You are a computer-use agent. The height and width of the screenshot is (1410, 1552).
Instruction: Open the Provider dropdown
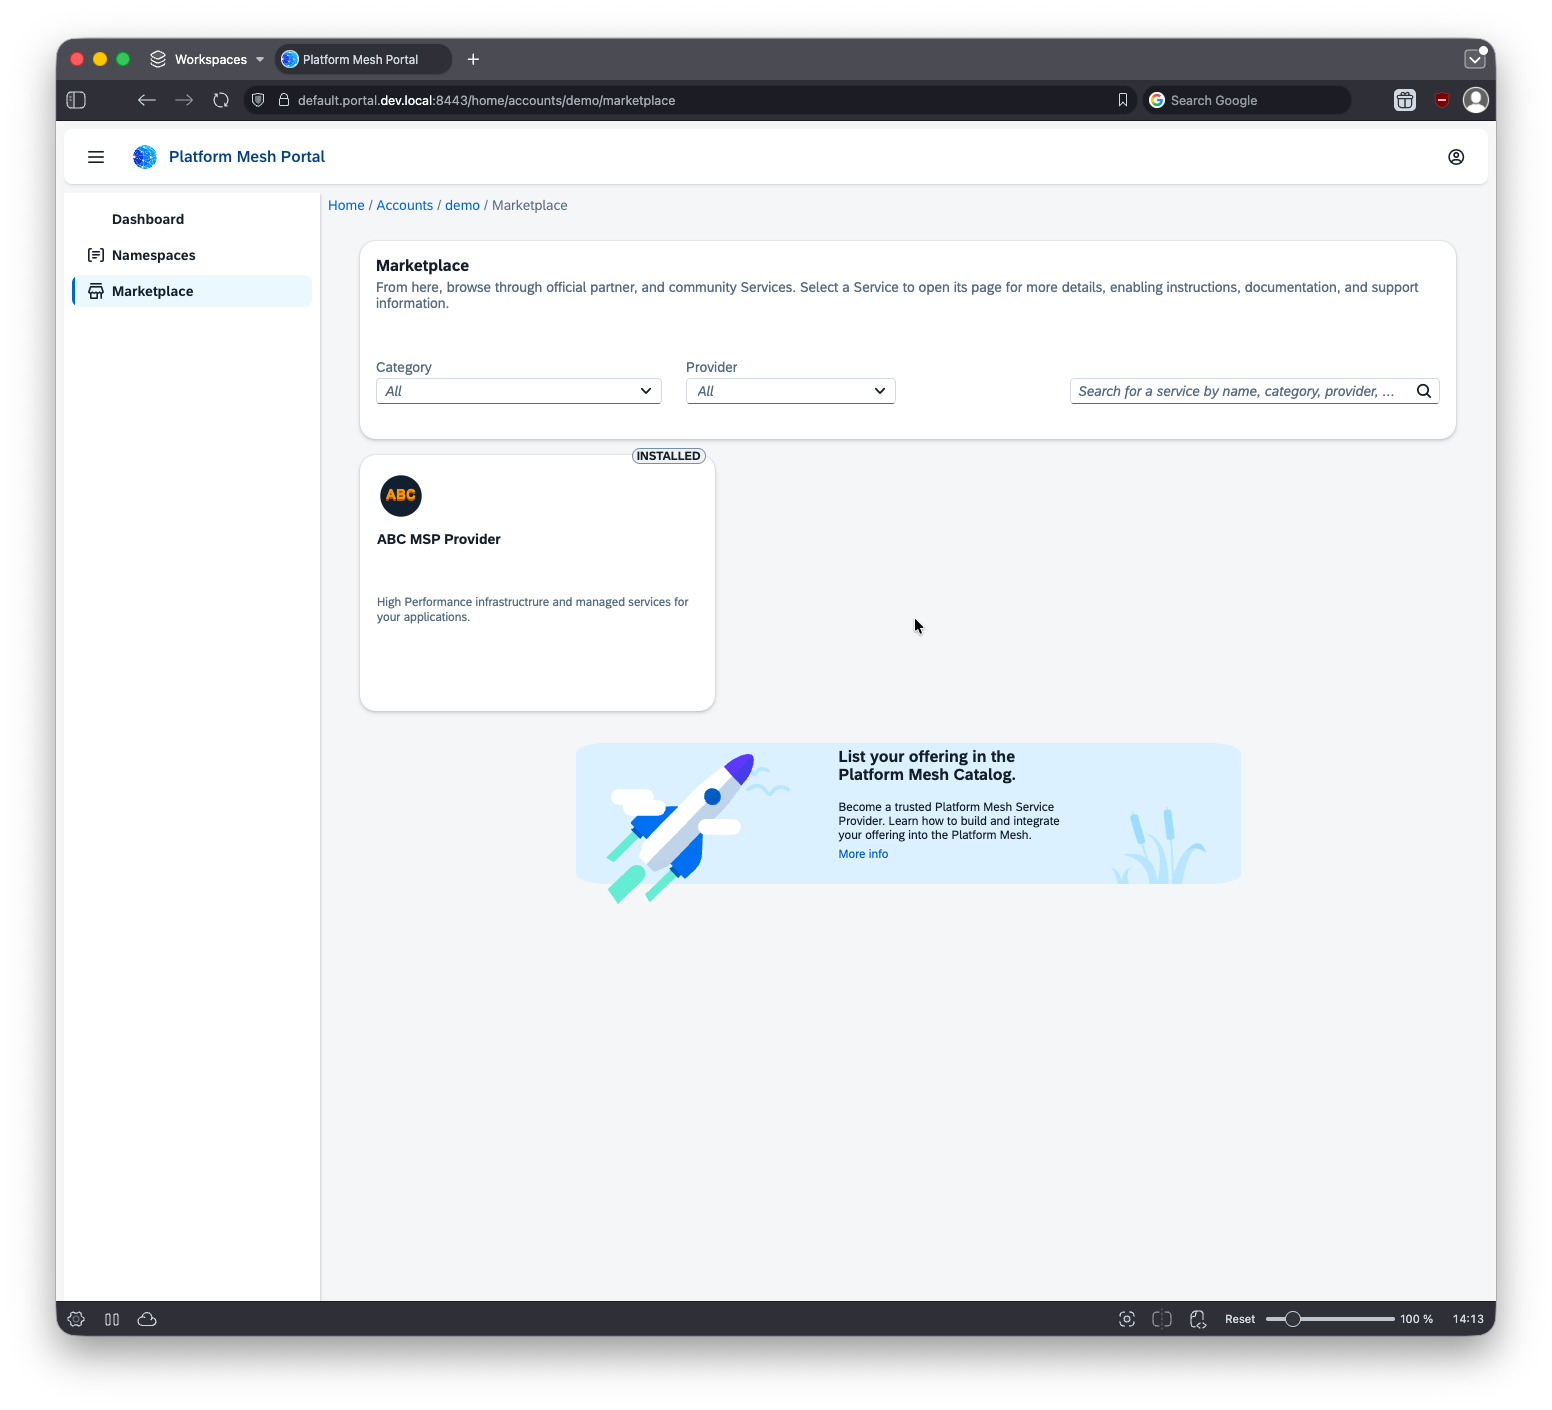point(790,391)
